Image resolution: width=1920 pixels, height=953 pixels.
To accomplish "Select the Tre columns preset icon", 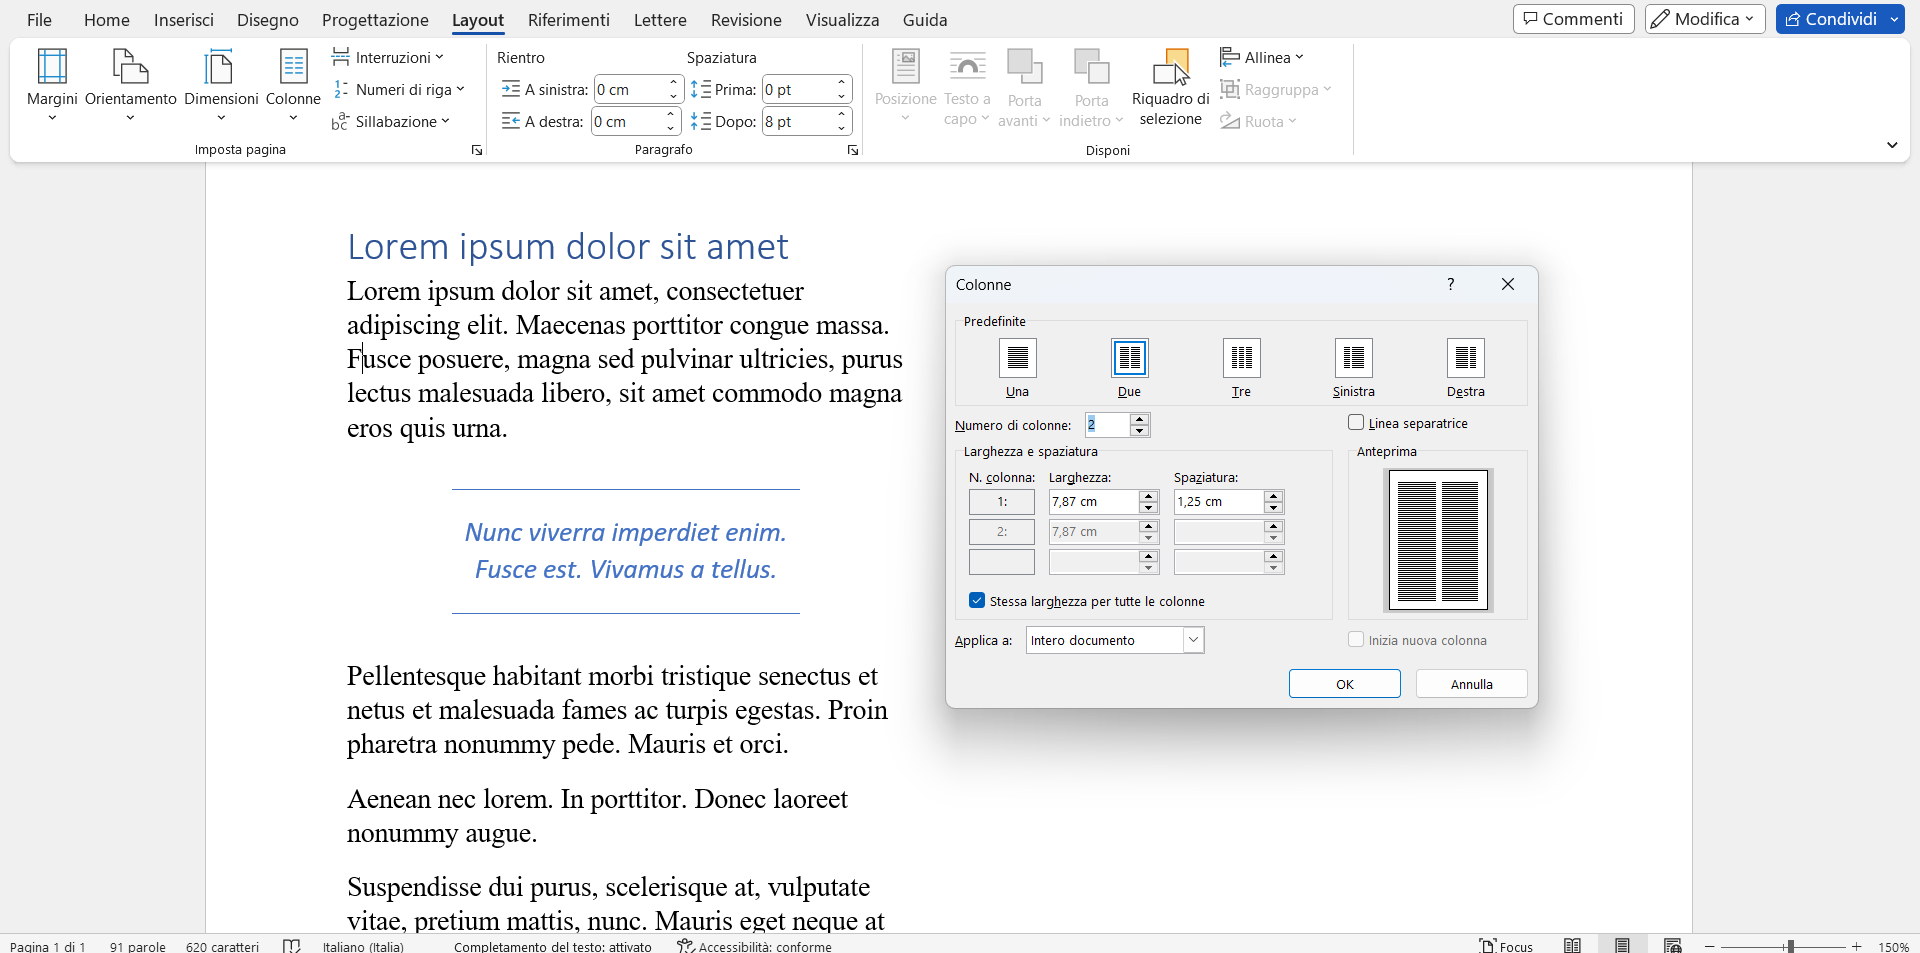I will click(1241, 359).
